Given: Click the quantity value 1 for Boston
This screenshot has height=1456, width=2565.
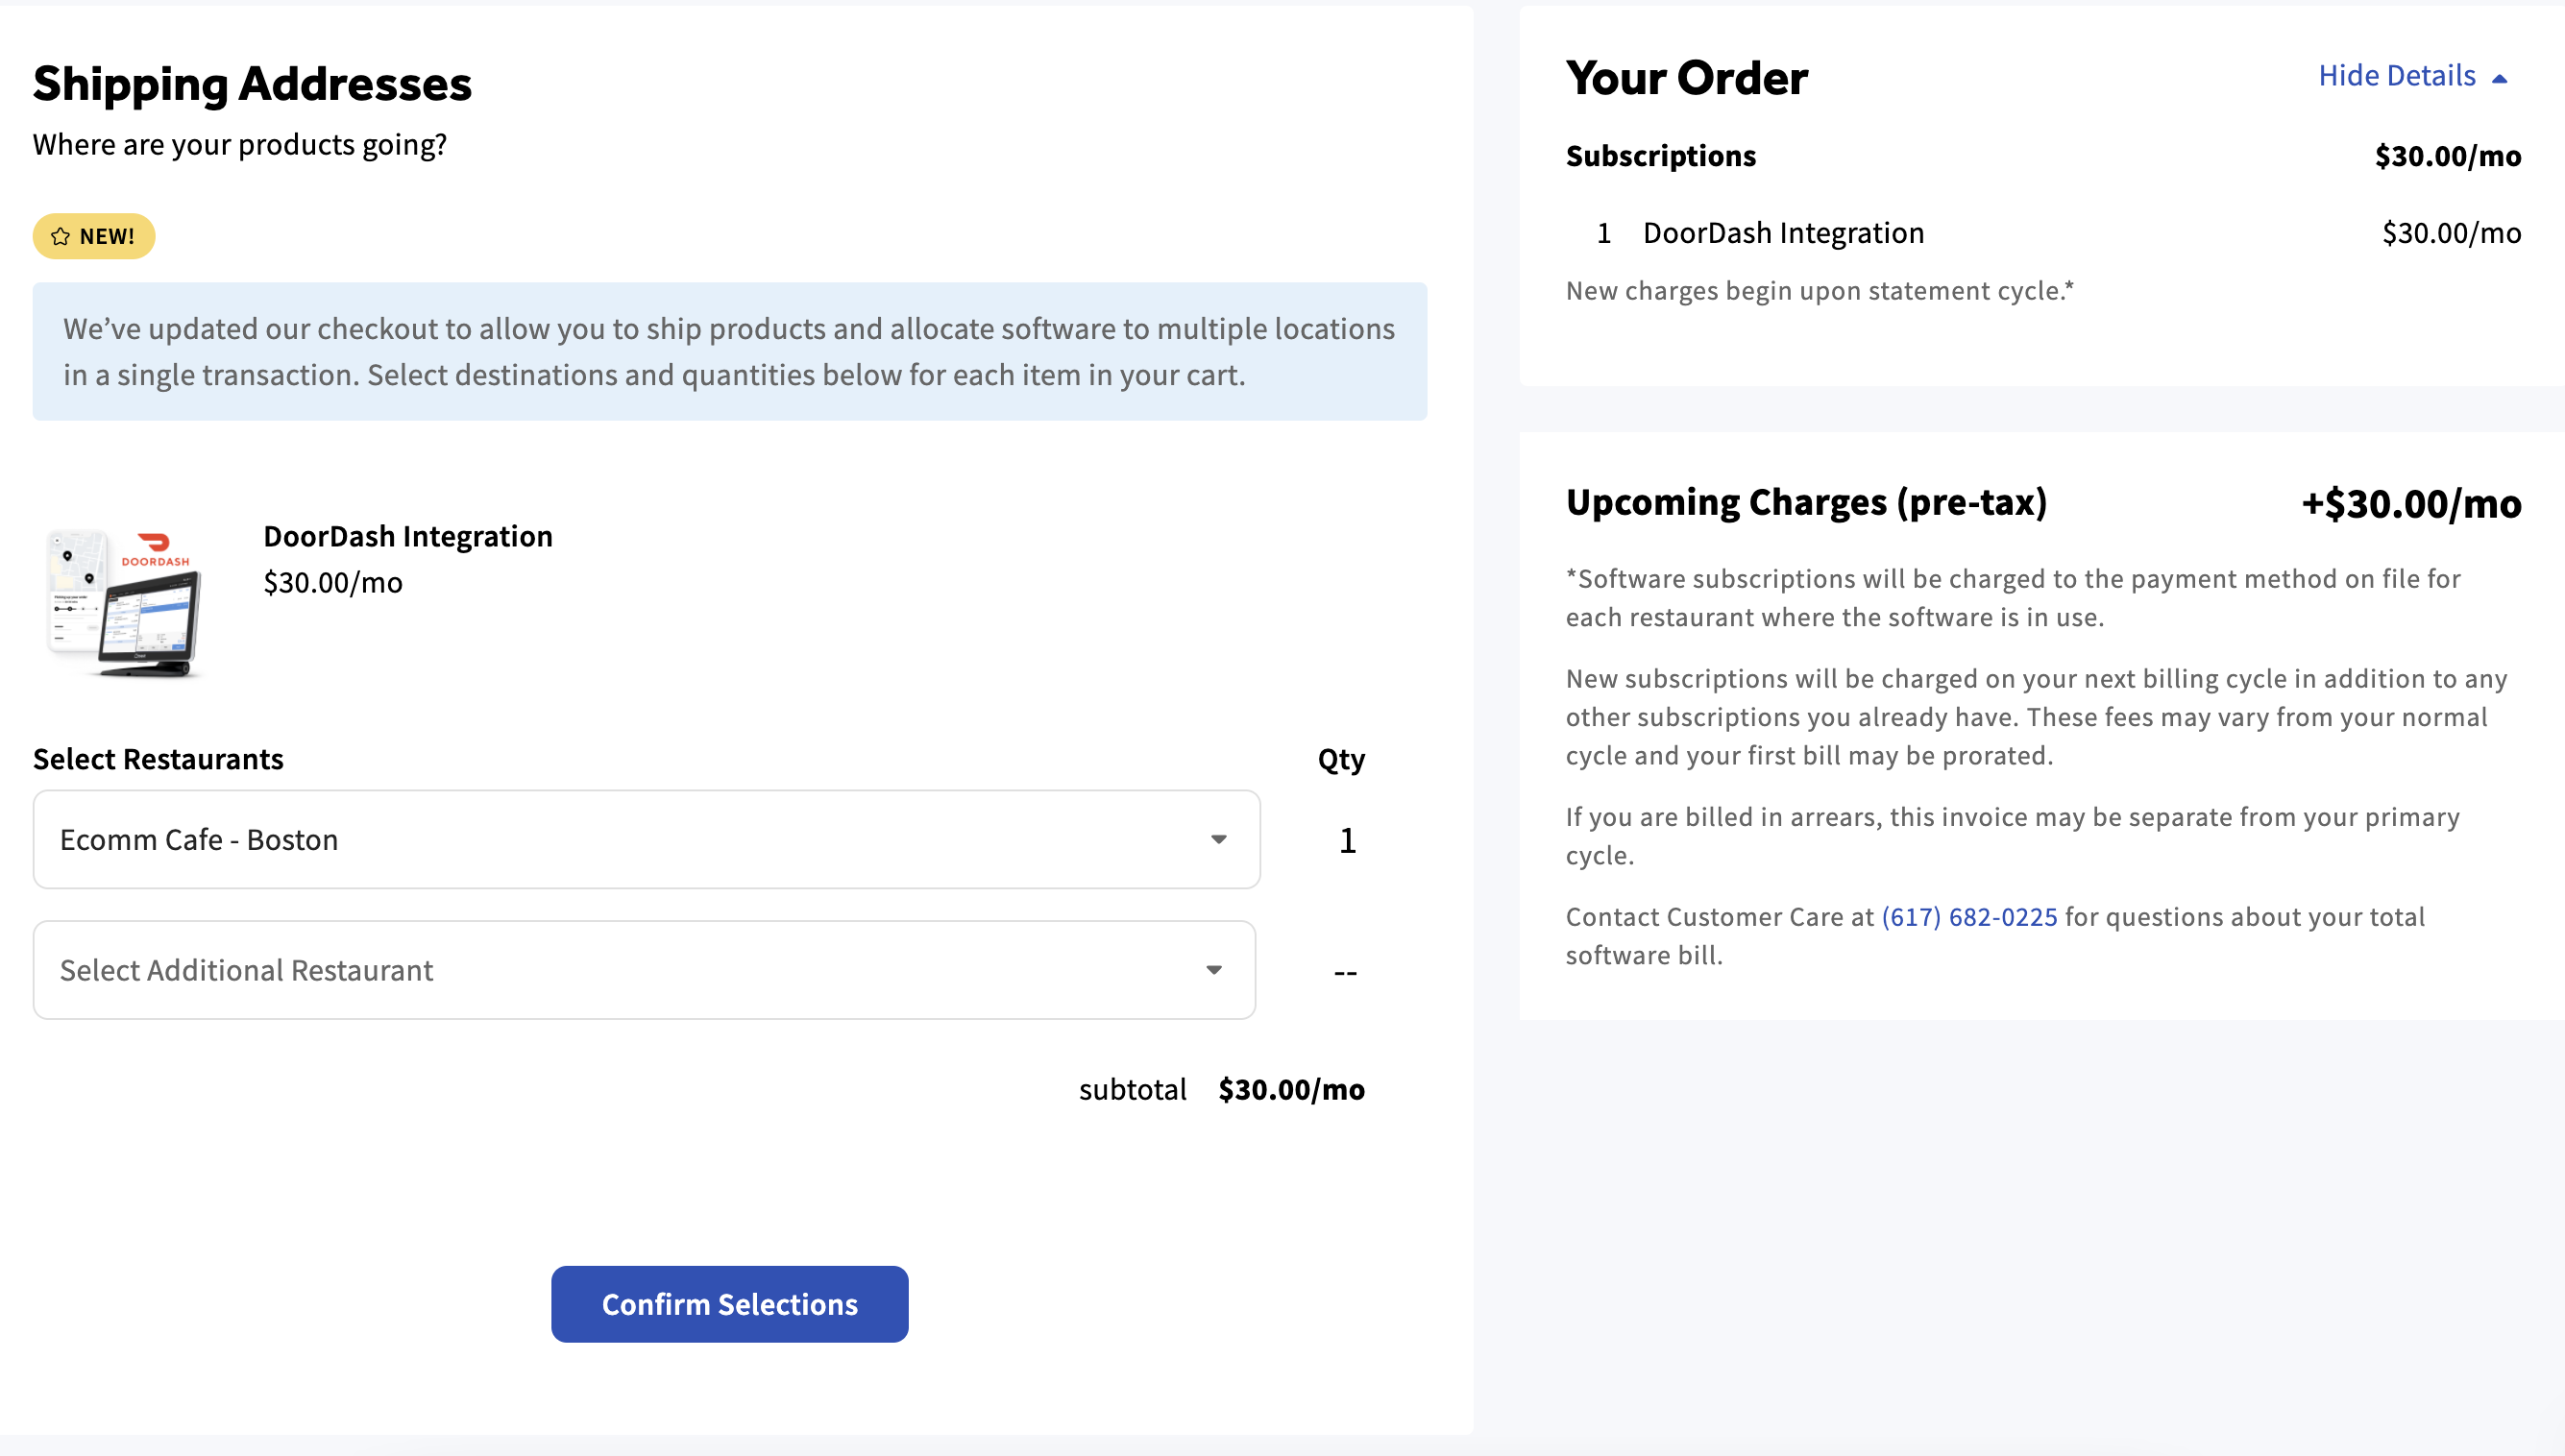Looking at the screenshot, I should click(x=1347, y=841).
